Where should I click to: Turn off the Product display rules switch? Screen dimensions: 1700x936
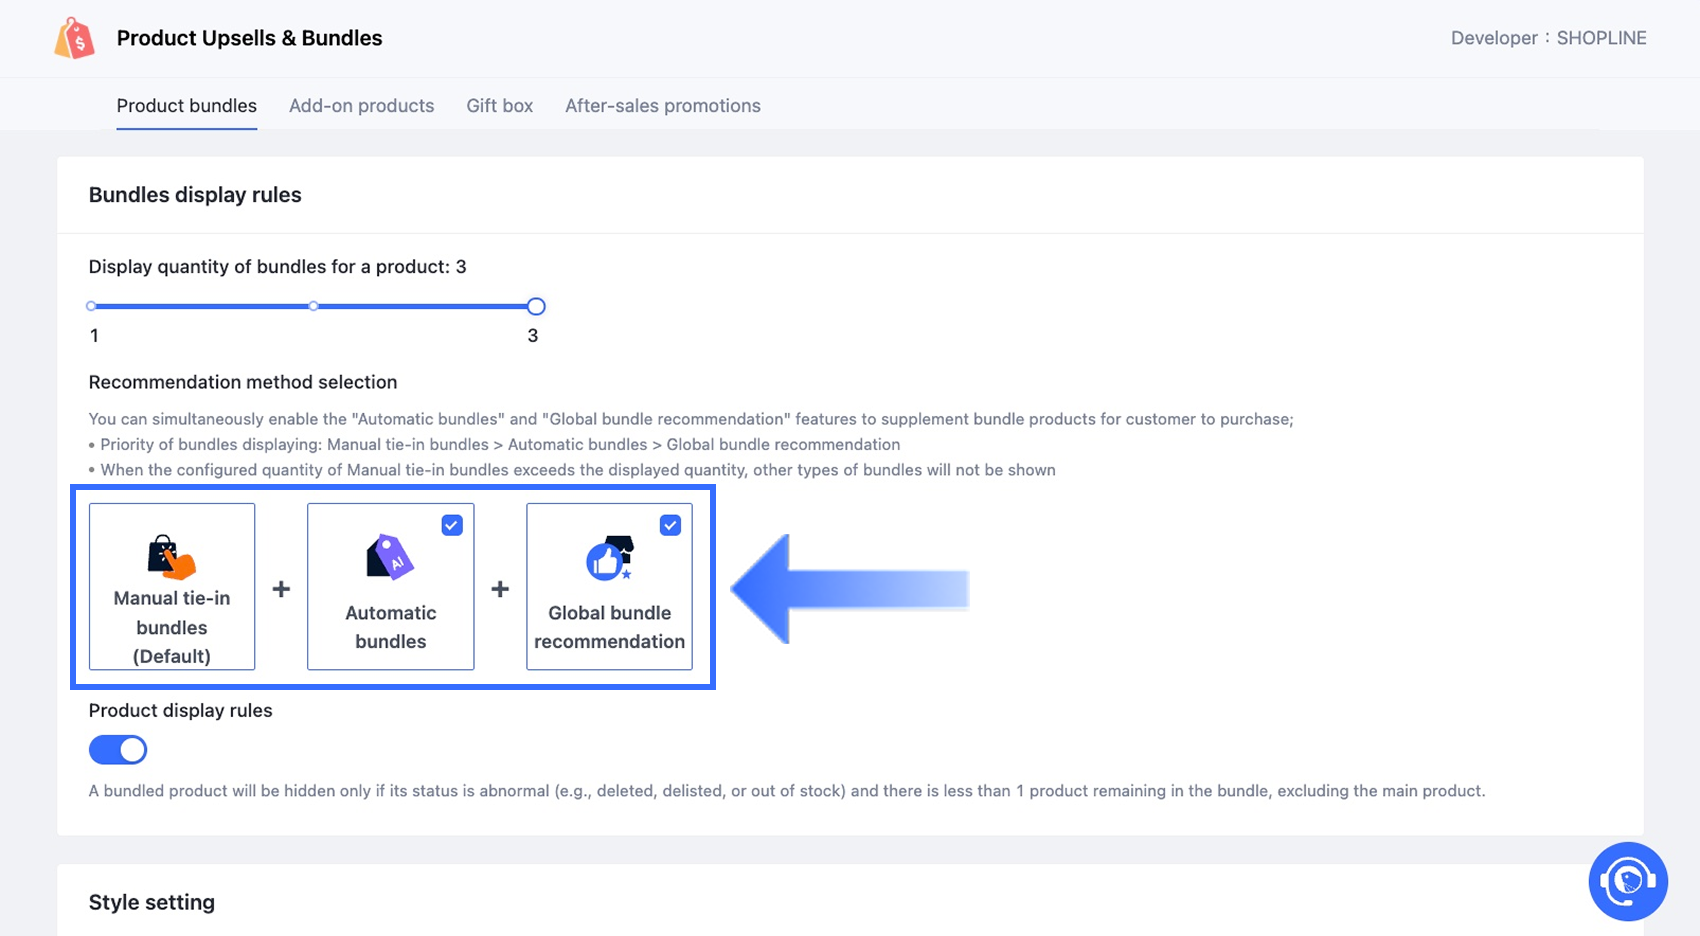click(x=118, y=750)
